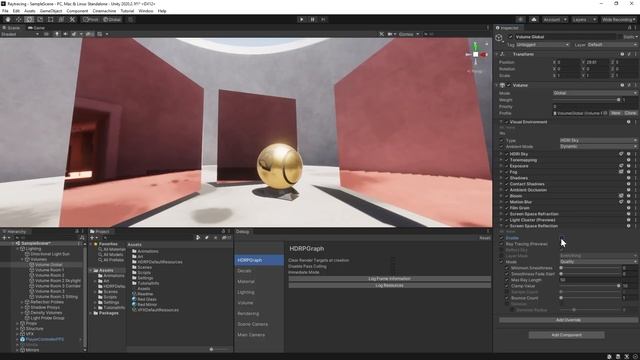Open Visual Environment Type dropdown HDRI Sky

coord(598,140)
